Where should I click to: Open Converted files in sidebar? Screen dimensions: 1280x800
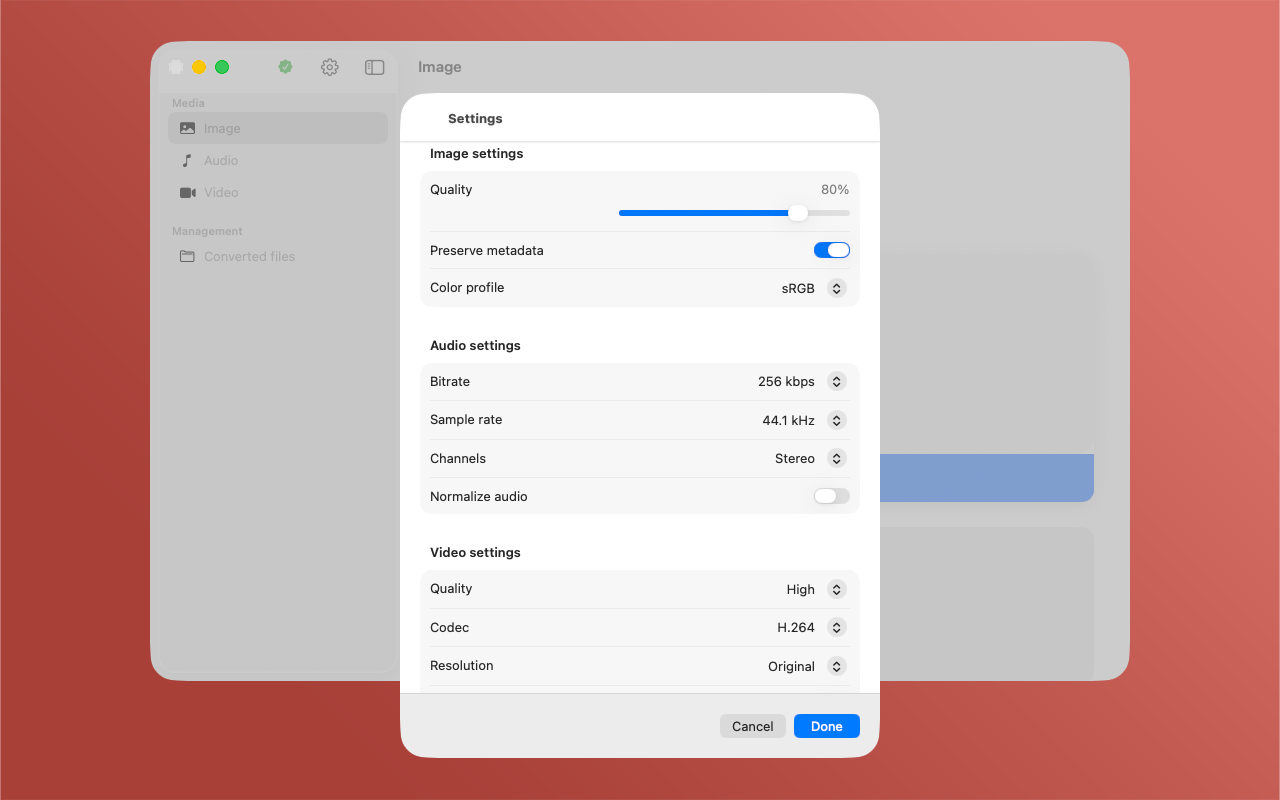pyautogui.click(x=278, y=256)
